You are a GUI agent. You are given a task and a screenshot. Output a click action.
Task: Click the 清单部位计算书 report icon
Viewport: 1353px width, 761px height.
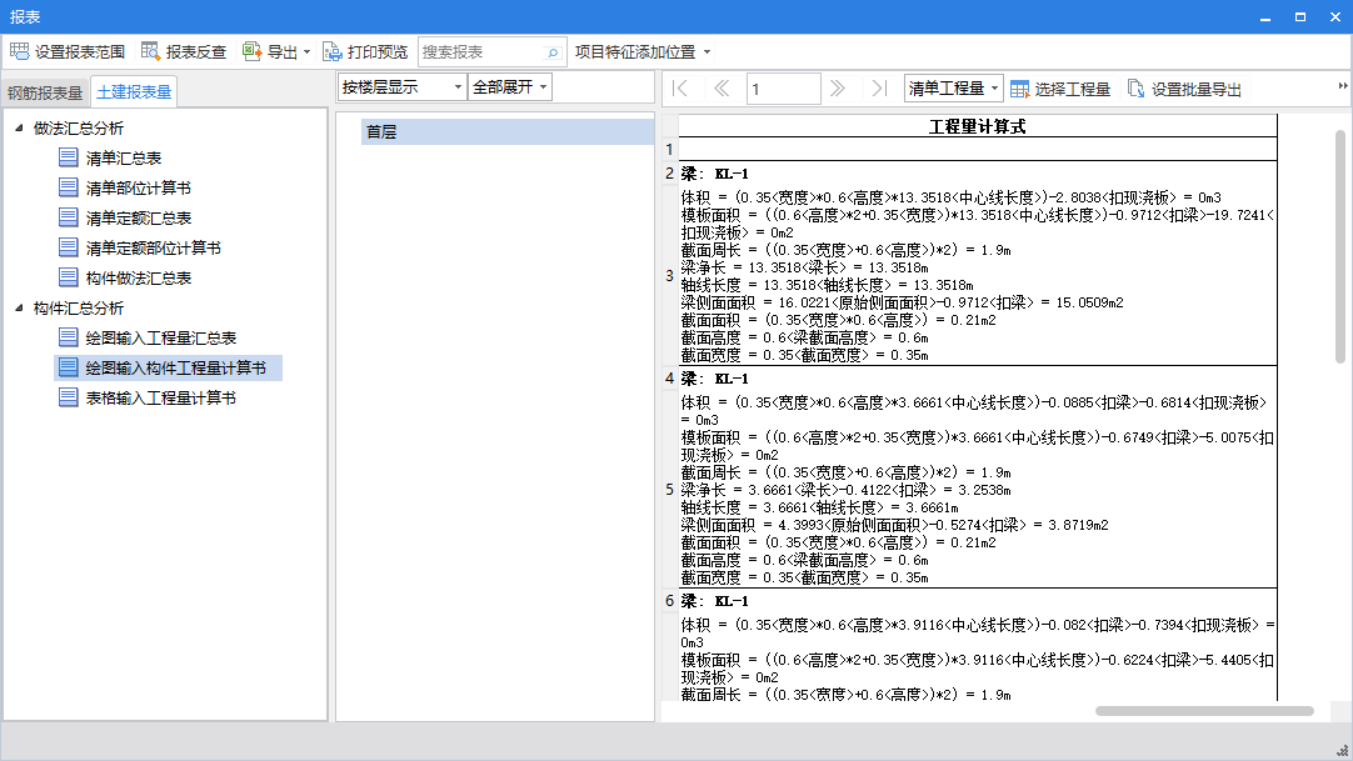(68, 187)
